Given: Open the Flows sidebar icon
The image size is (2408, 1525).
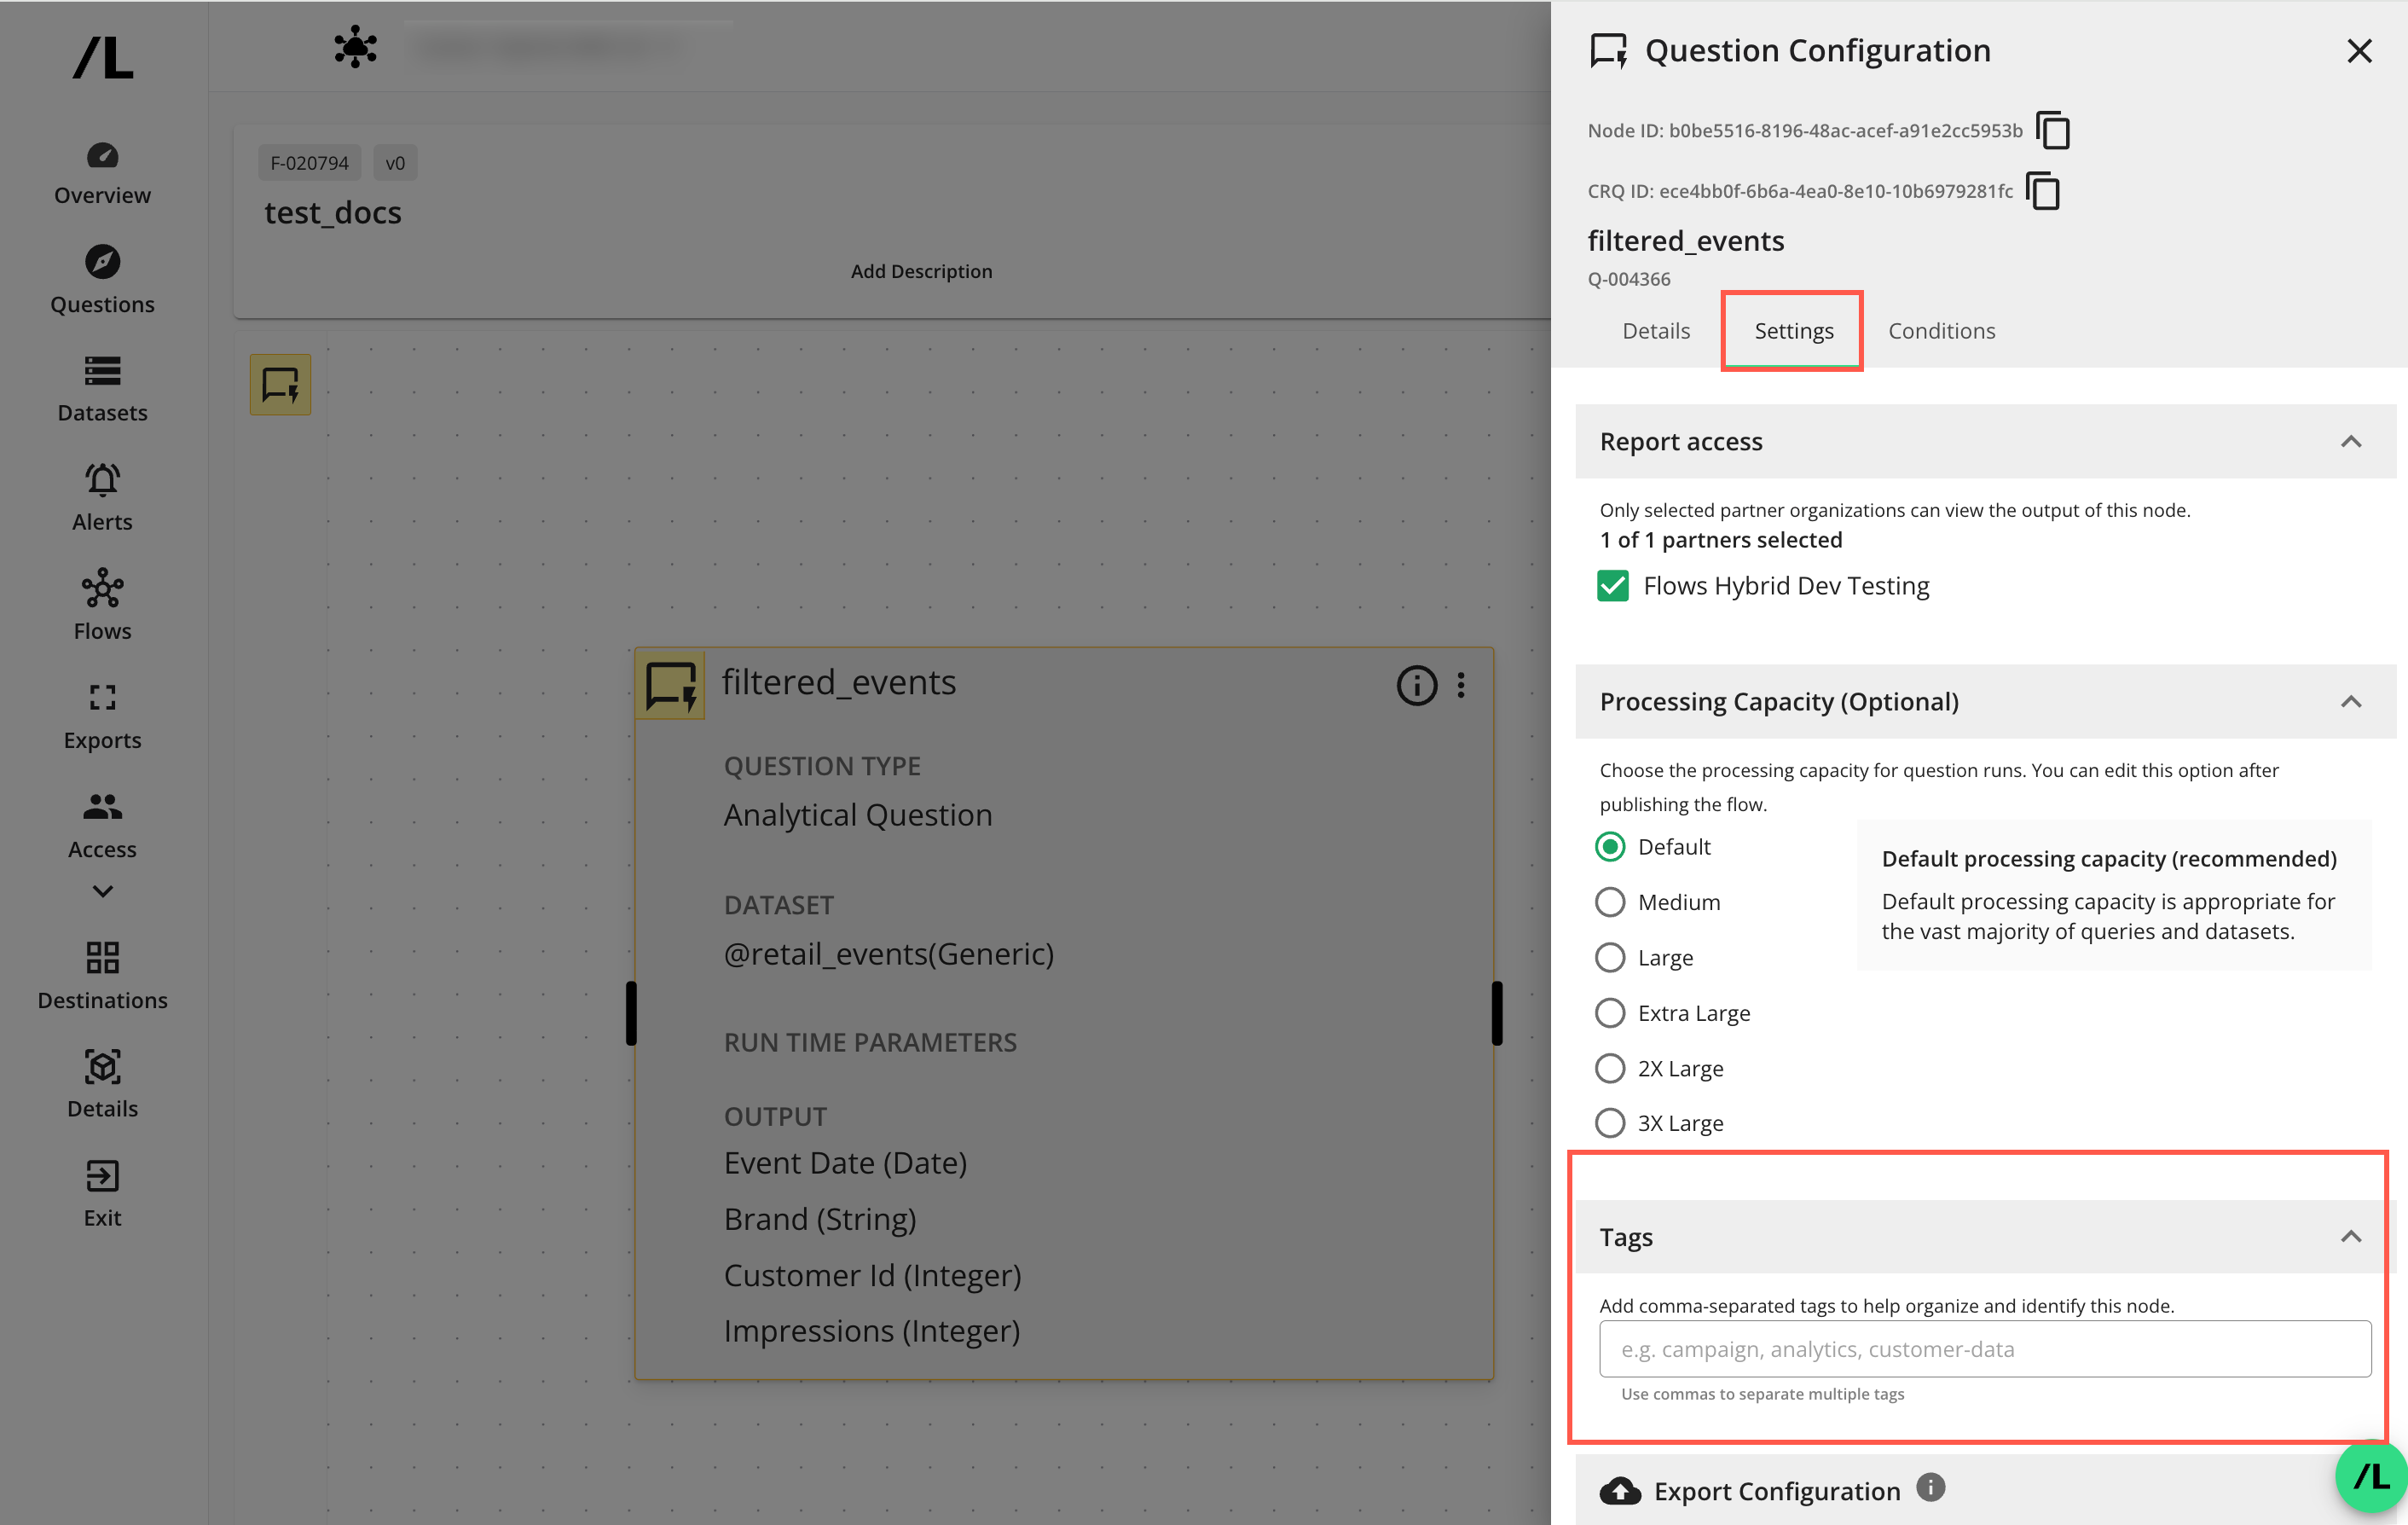Looking at the screenshot, I should coord(102,589).
